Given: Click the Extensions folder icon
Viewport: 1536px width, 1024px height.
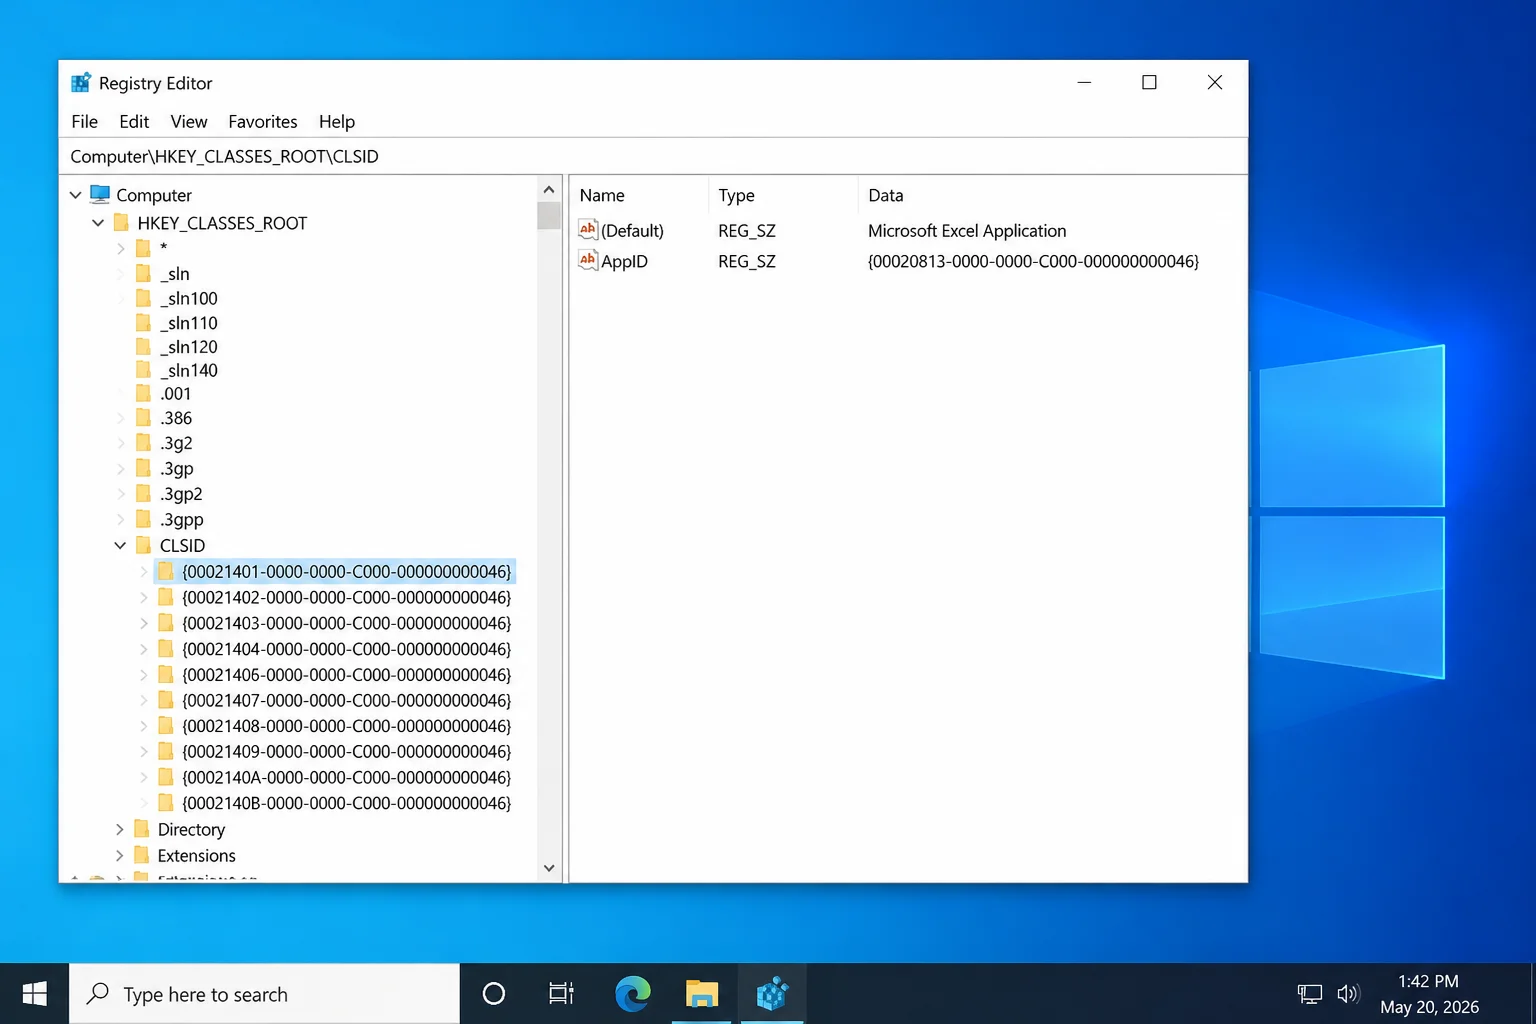Looking at the screenshot, I should [x=142, y=855].
